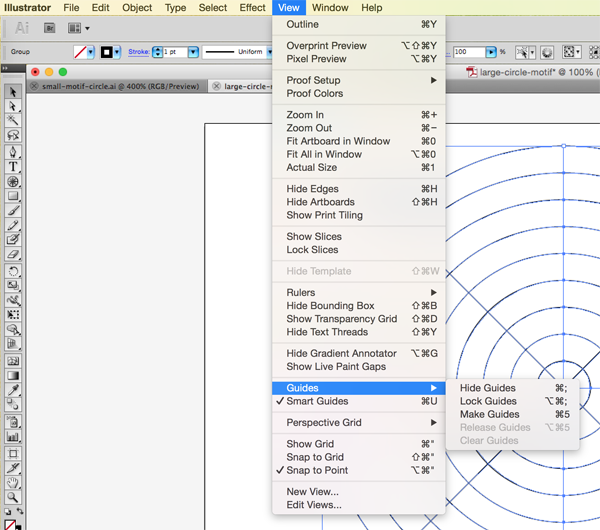
Task: Open Adobe Bridge from Br icon
Action: click(x=49, y=28)
